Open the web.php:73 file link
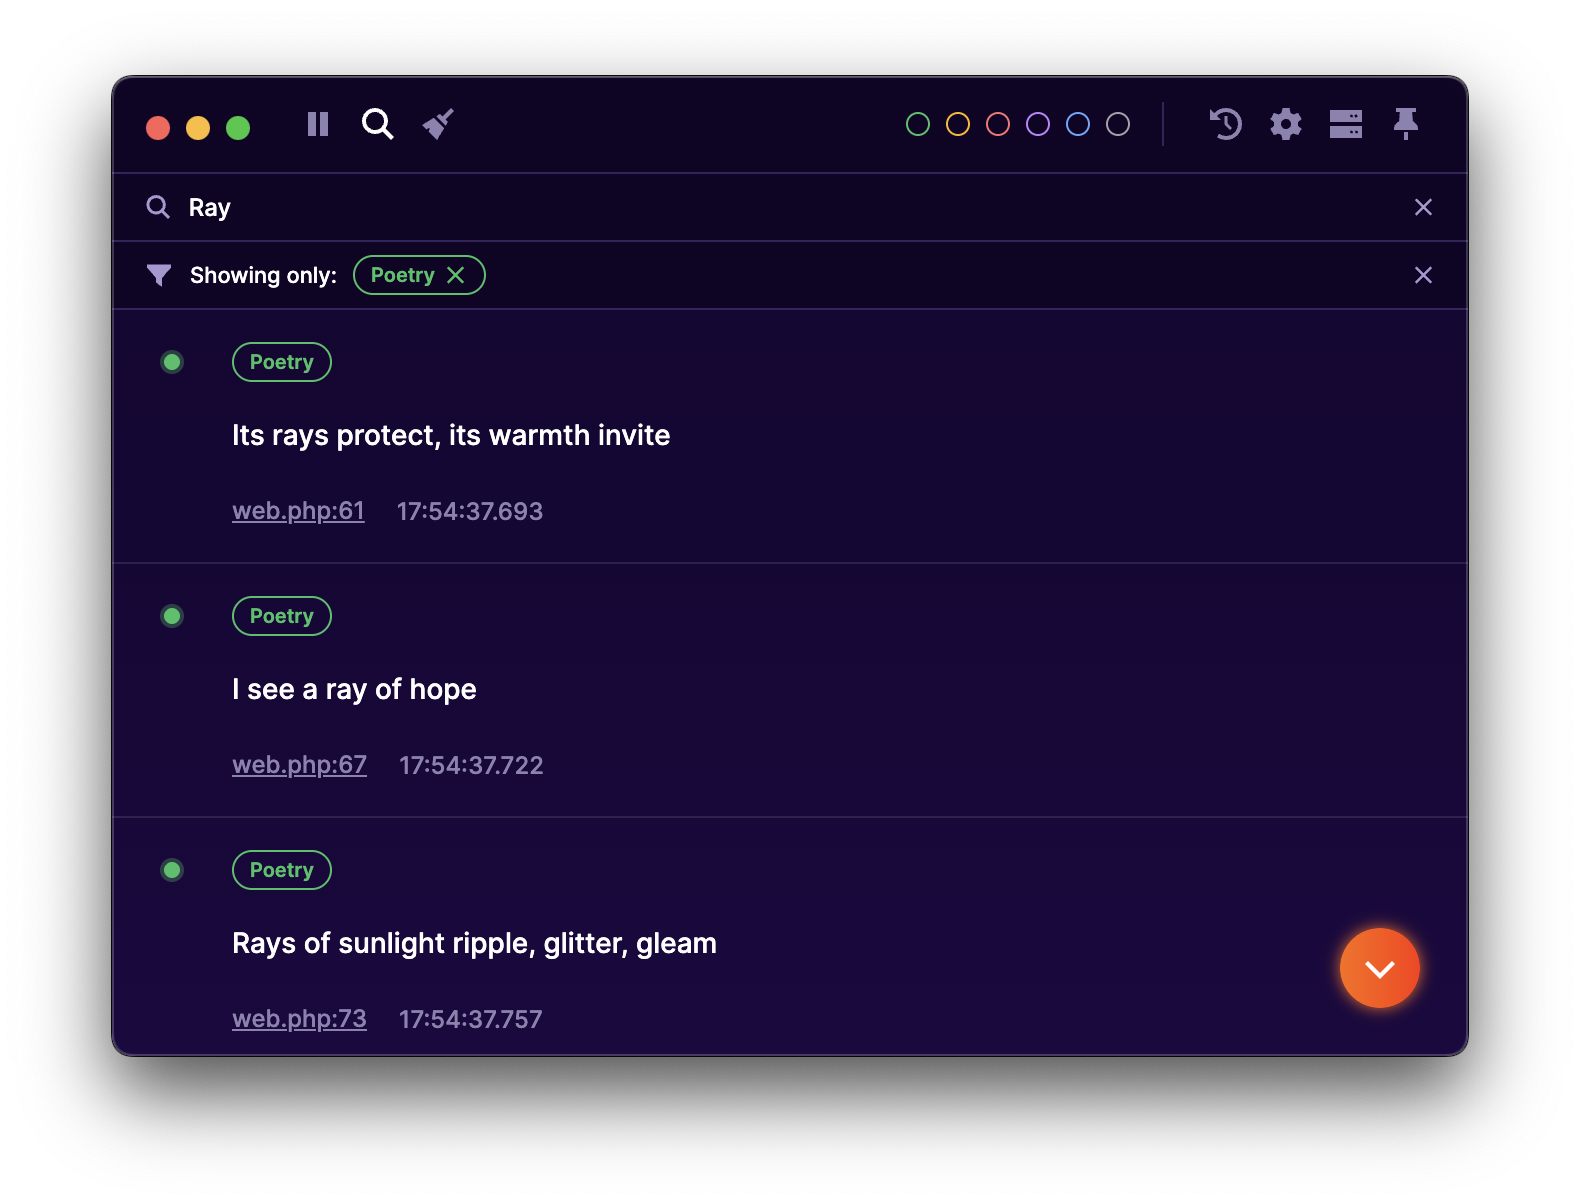Screen dimensions: 1580x1204 299,1019
